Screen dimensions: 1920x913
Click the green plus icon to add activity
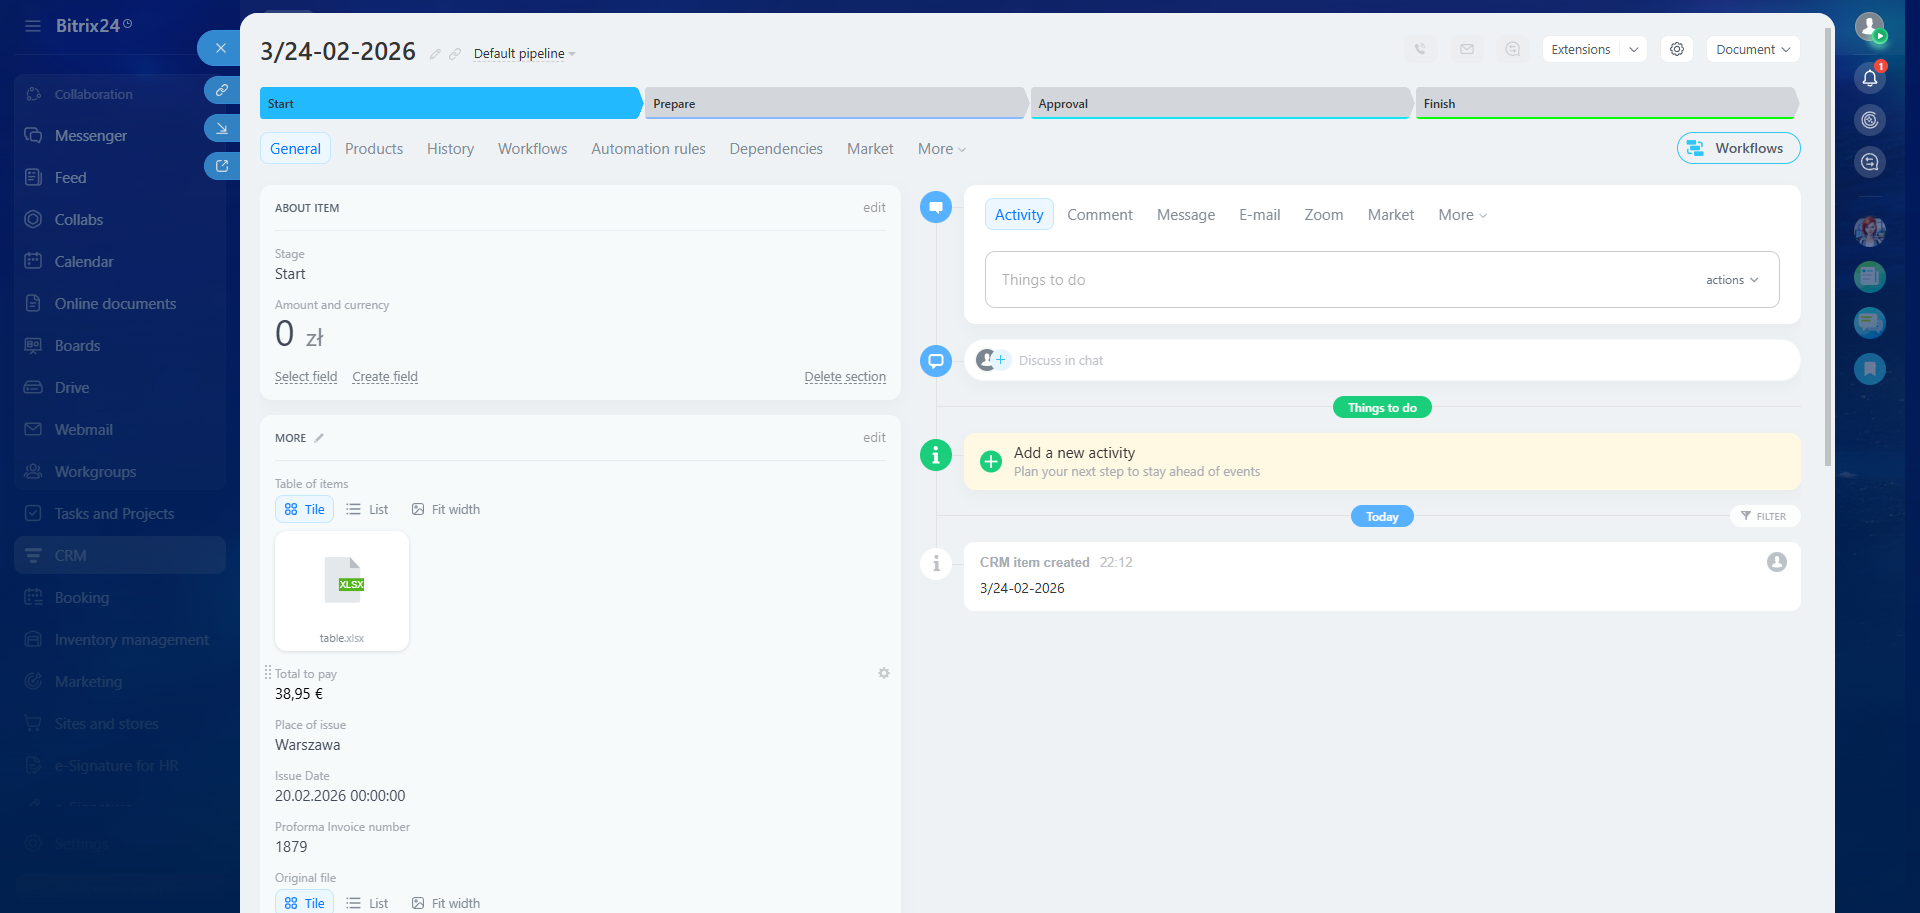[991, 461]
